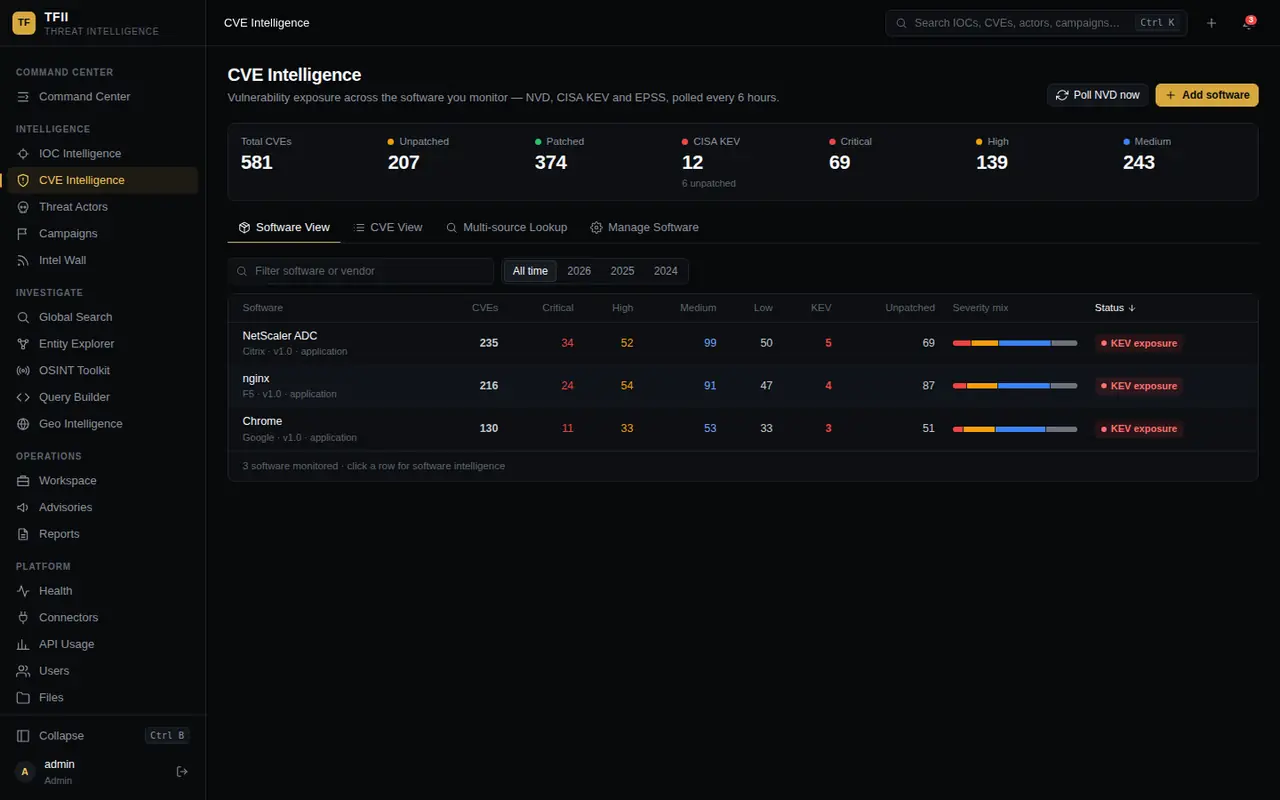Open Query Builder
This screenshot has width=1280, height=800.
[x=102, y=398]
